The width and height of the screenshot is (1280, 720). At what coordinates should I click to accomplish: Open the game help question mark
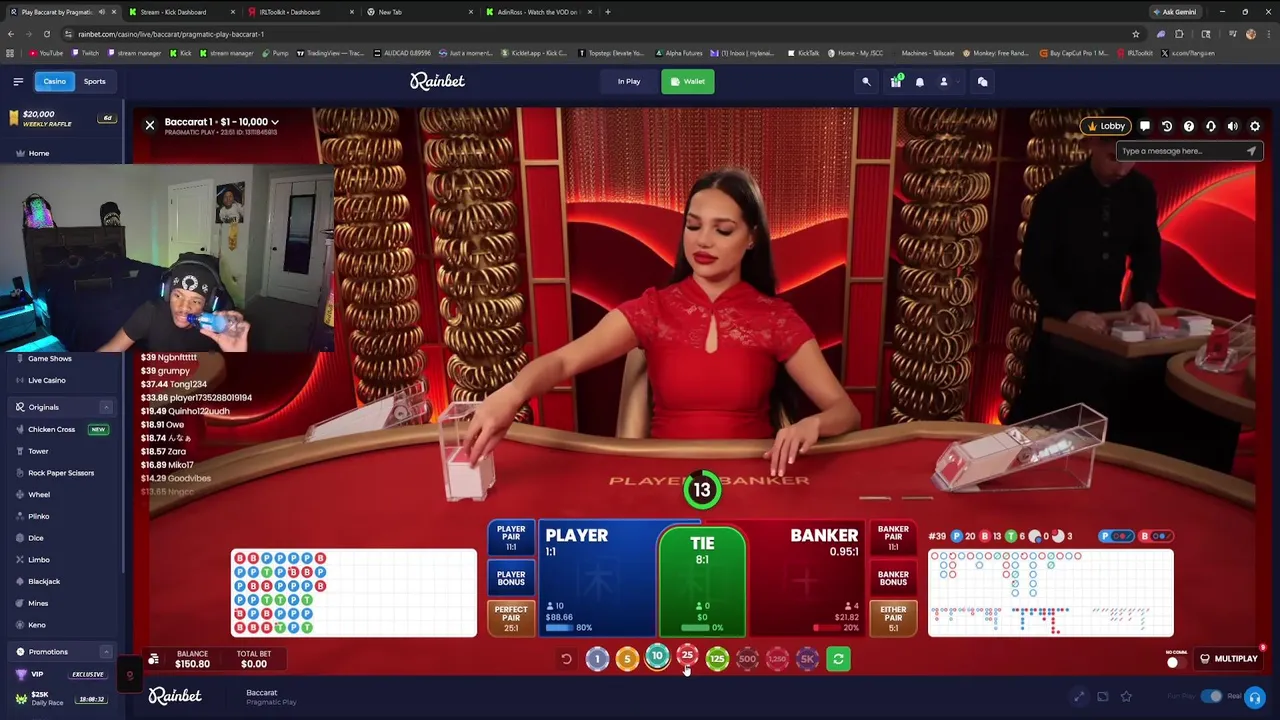[x=1189, y=127]
